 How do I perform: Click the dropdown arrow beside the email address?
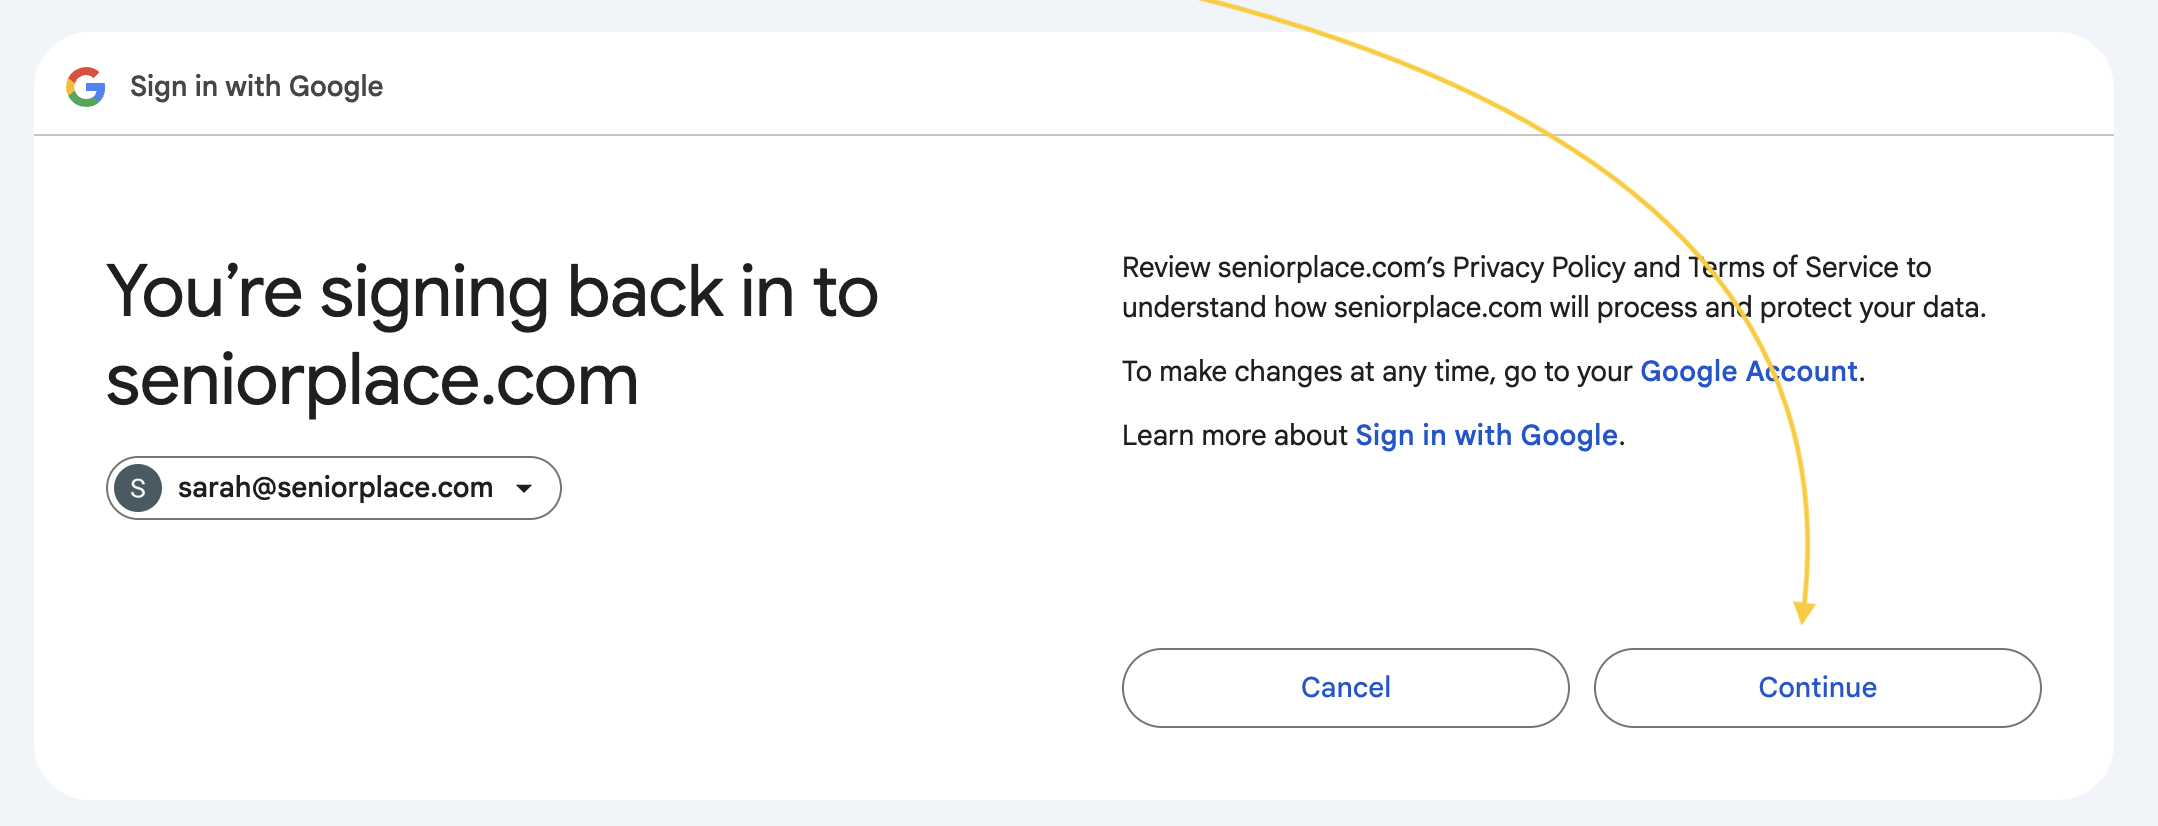[524, 488]
